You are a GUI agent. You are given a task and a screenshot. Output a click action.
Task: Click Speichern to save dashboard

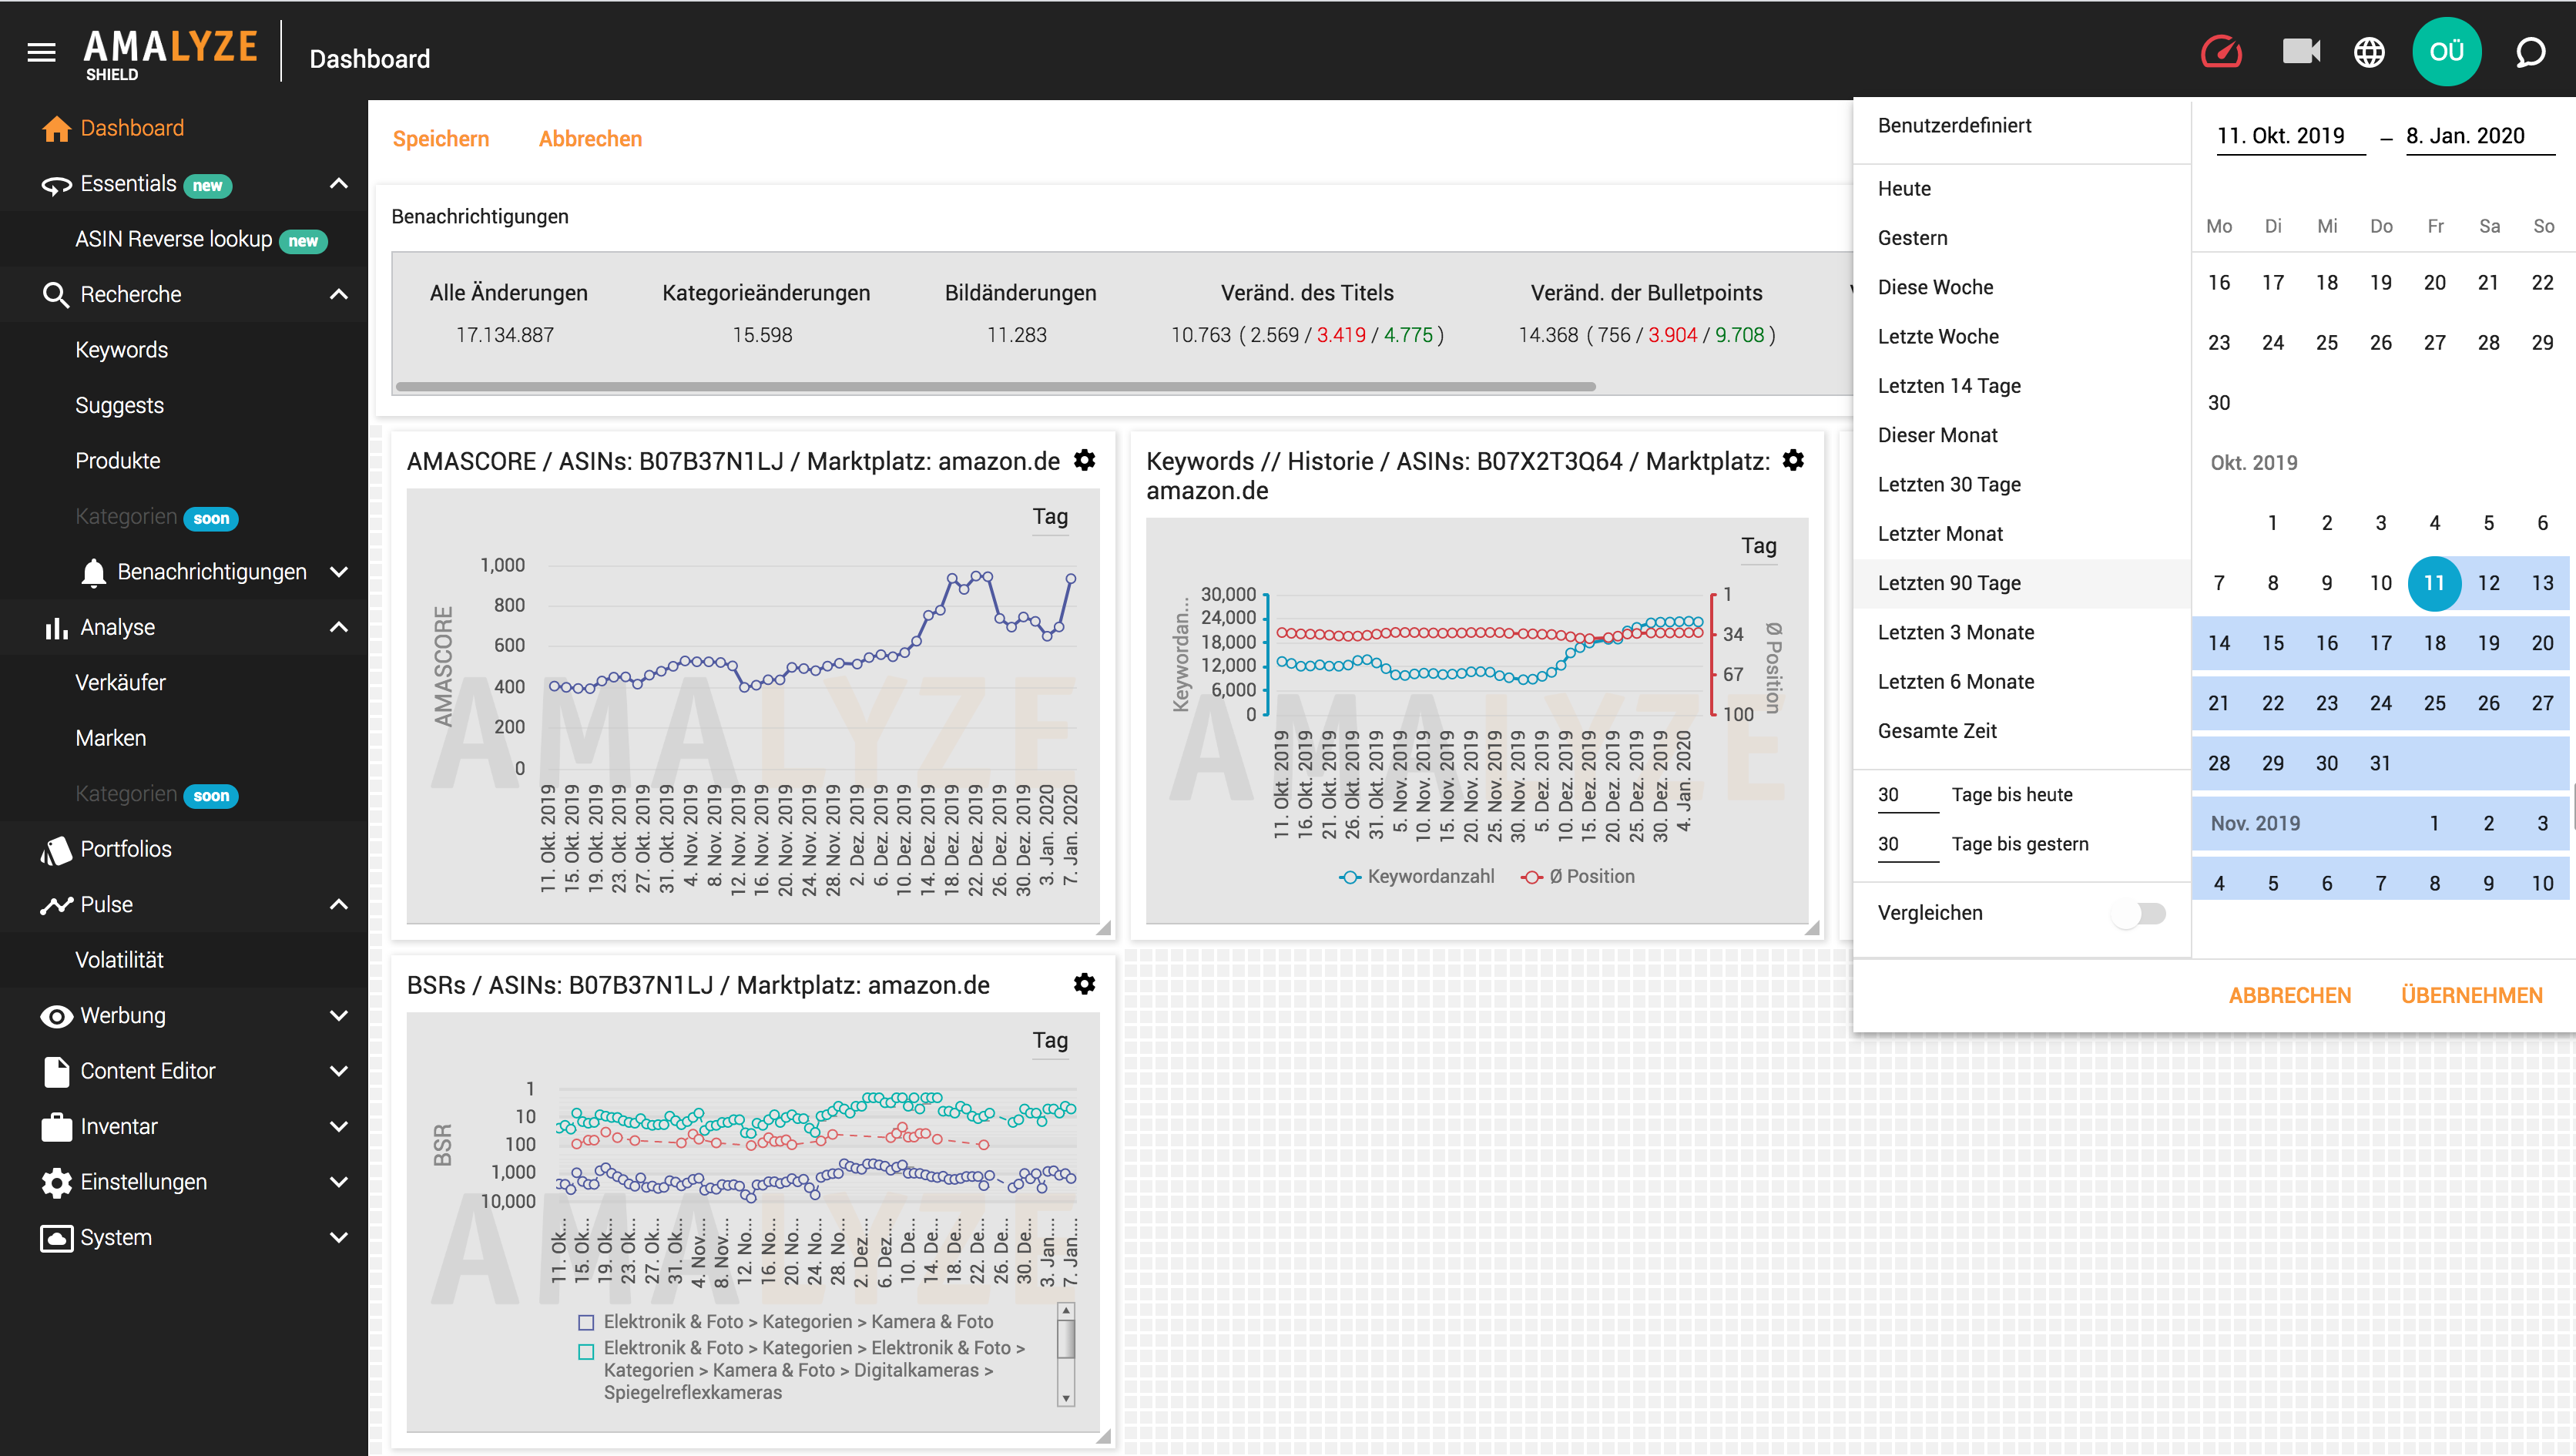(x=441, y=139)
